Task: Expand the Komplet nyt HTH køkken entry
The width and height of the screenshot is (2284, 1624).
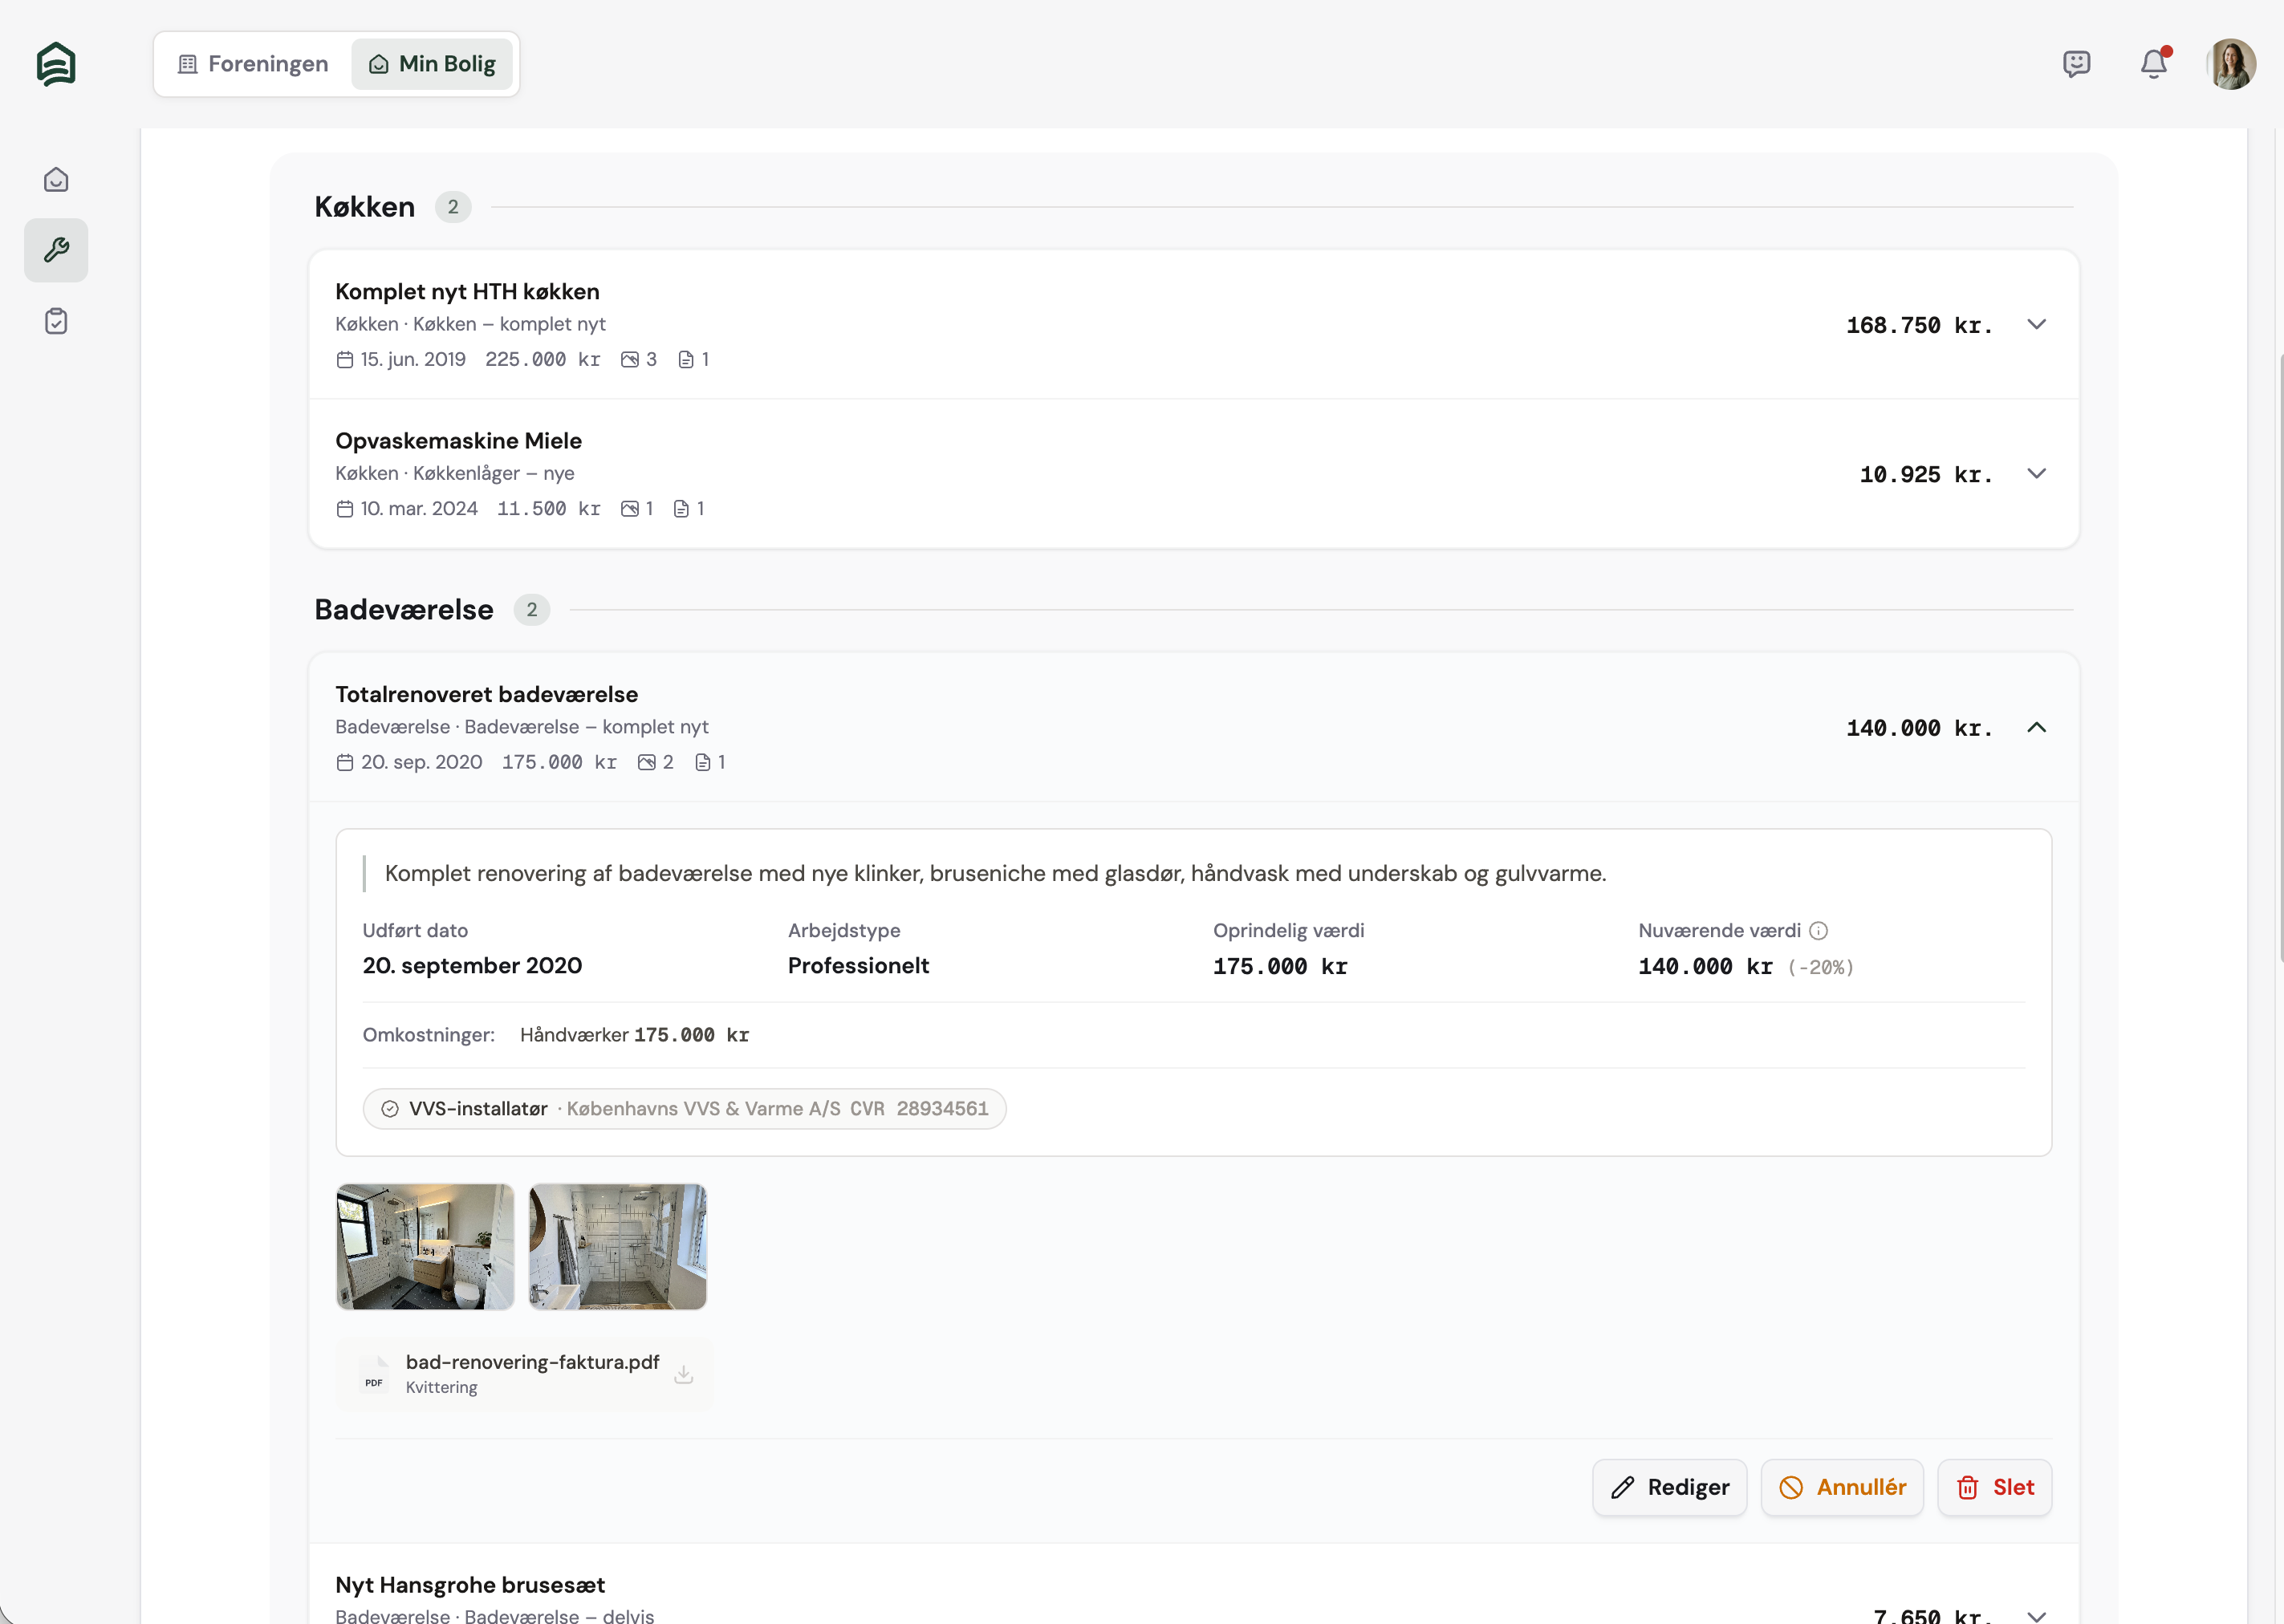Action: coord(2036,325)
